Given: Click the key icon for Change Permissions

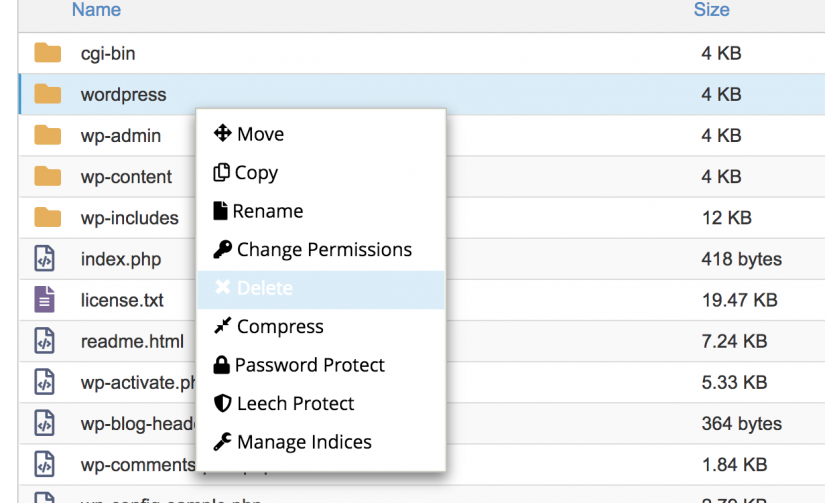Looking at the screenshot, I should point(223,249).
